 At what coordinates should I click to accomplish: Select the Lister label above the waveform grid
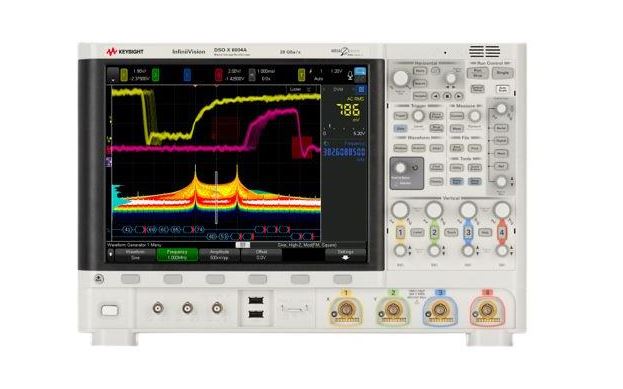pyautogui.click(x=295, y=89)
